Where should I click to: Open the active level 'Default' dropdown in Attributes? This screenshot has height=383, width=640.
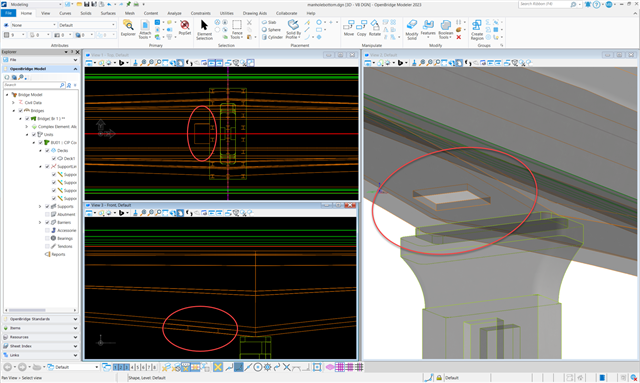87,25
